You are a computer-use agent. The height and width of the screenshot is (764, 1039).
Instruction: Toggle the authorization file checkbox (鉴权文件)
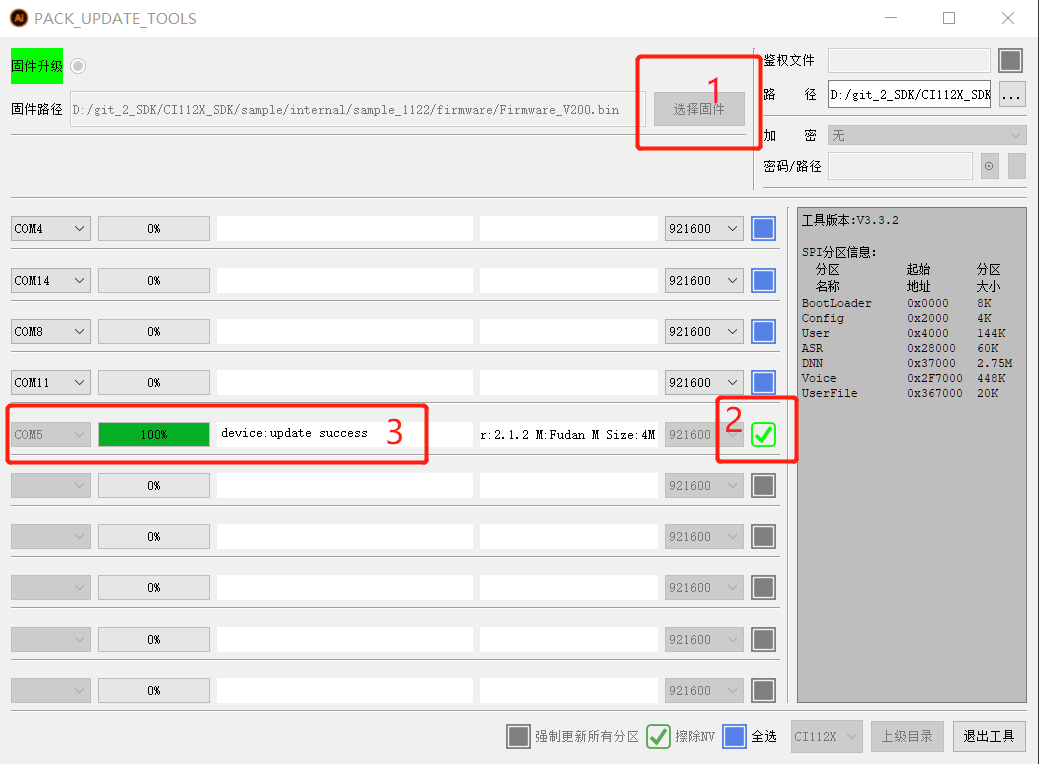1010,61
